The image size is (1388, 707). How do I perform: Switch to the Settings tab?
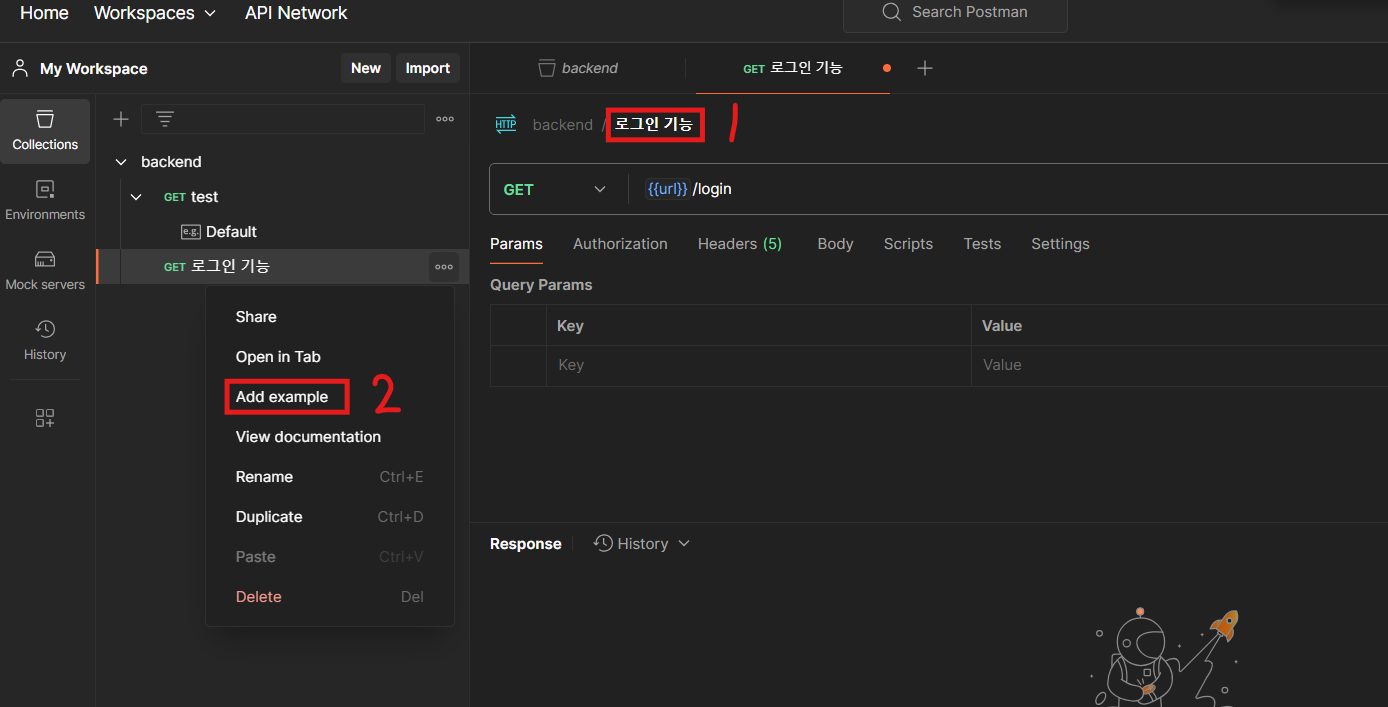(1060, 244)
